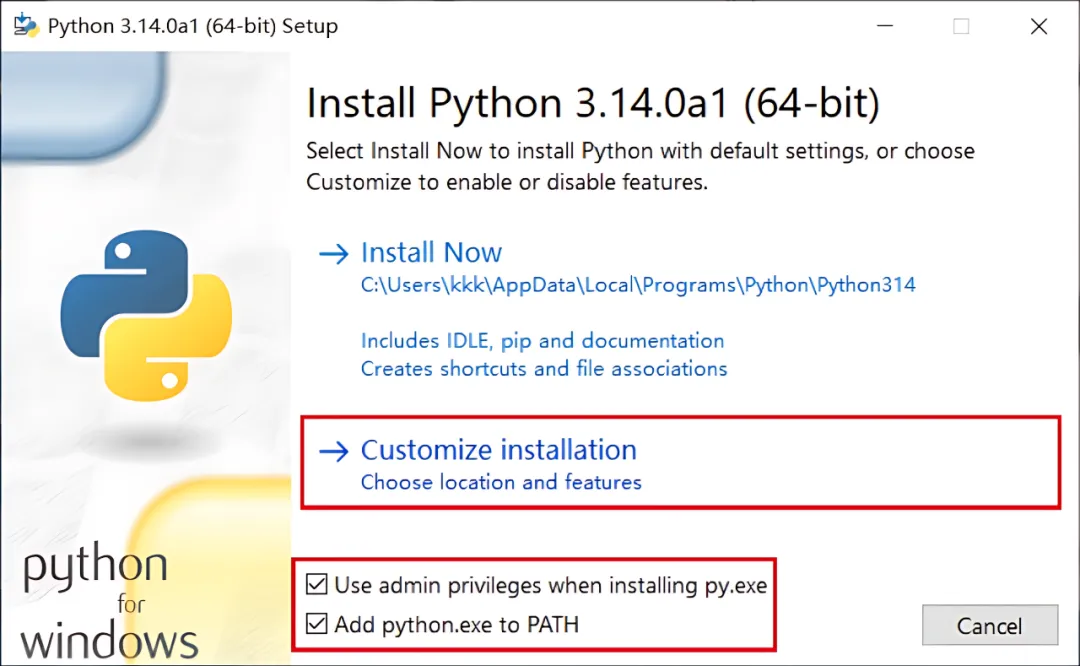Click 'Creates shortcuts and file associations' text
This screenshot has height=666, width=1080.
tap(543, 368)
